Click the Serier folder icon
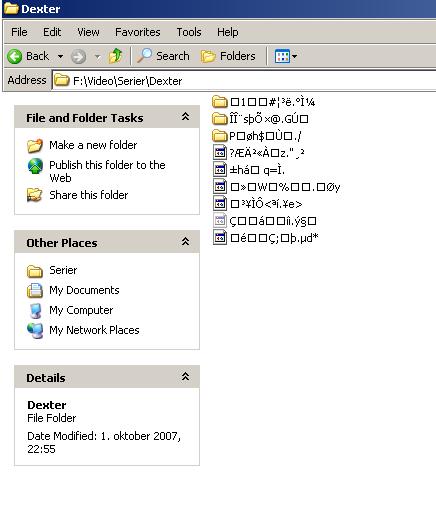The height and width of the screenshot is (524, 436). click(35, 271)
